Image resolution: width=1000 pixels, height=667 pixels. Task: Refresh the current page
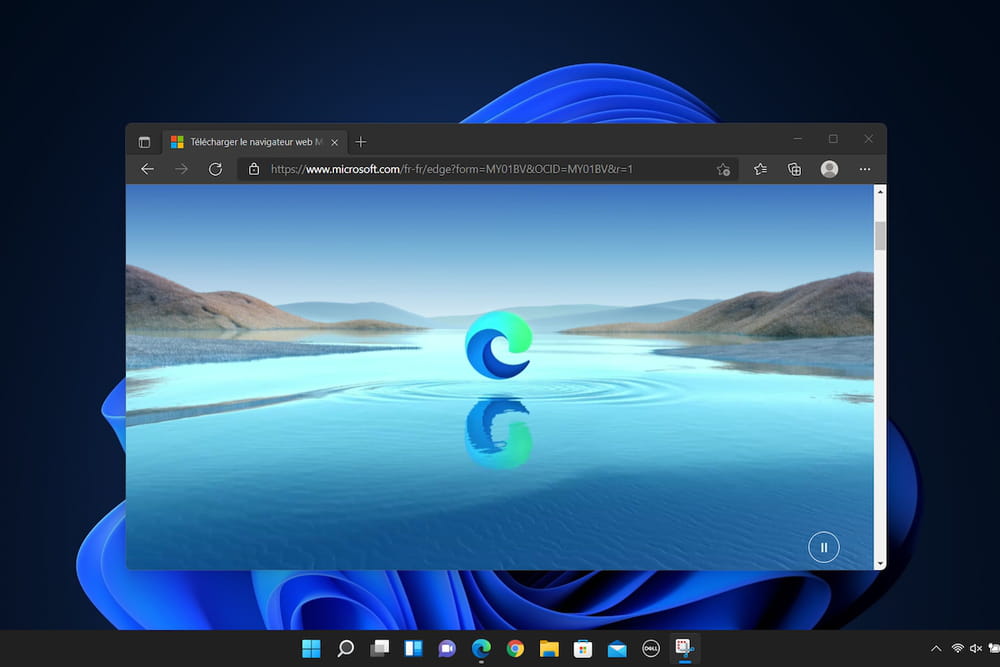(216, 169)
